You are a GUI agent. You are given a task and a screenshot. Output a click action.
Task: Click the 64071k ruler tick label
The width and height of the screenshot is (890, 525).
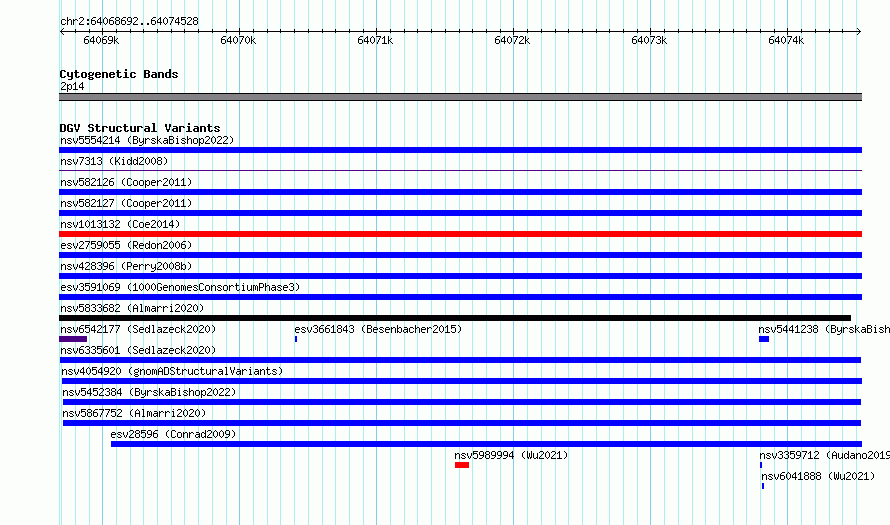pyautogui.click(x=375, y=40)
